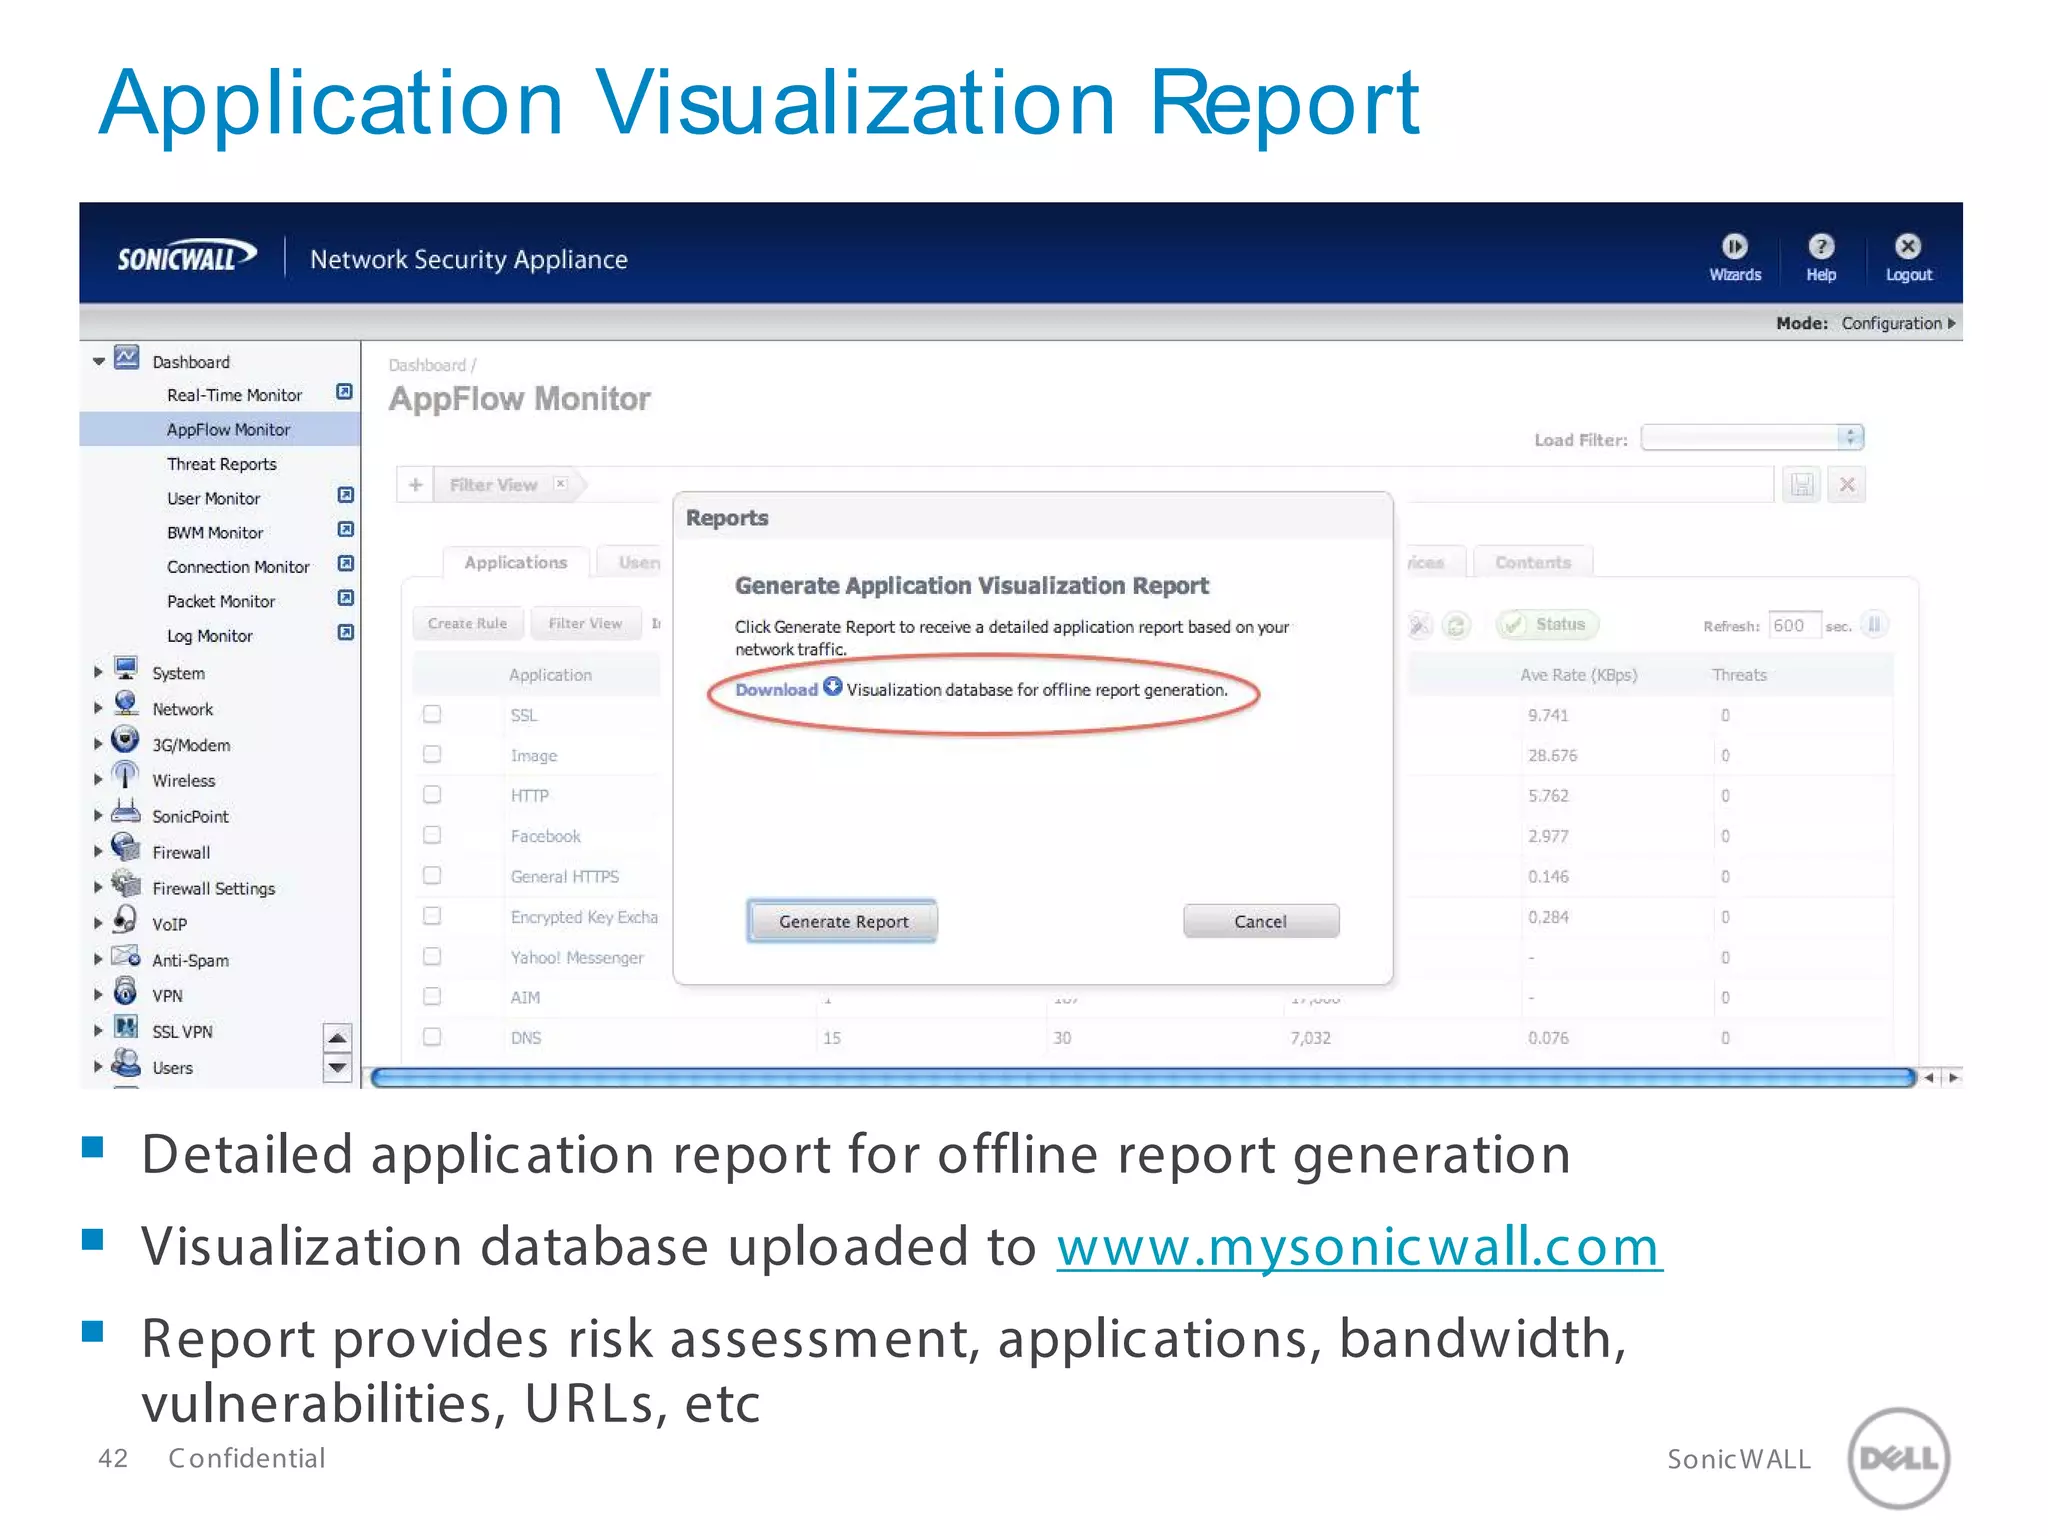Pause the refresh timer icon
This screenshot has height=1536, width=2048.
tap(1875, 625)
